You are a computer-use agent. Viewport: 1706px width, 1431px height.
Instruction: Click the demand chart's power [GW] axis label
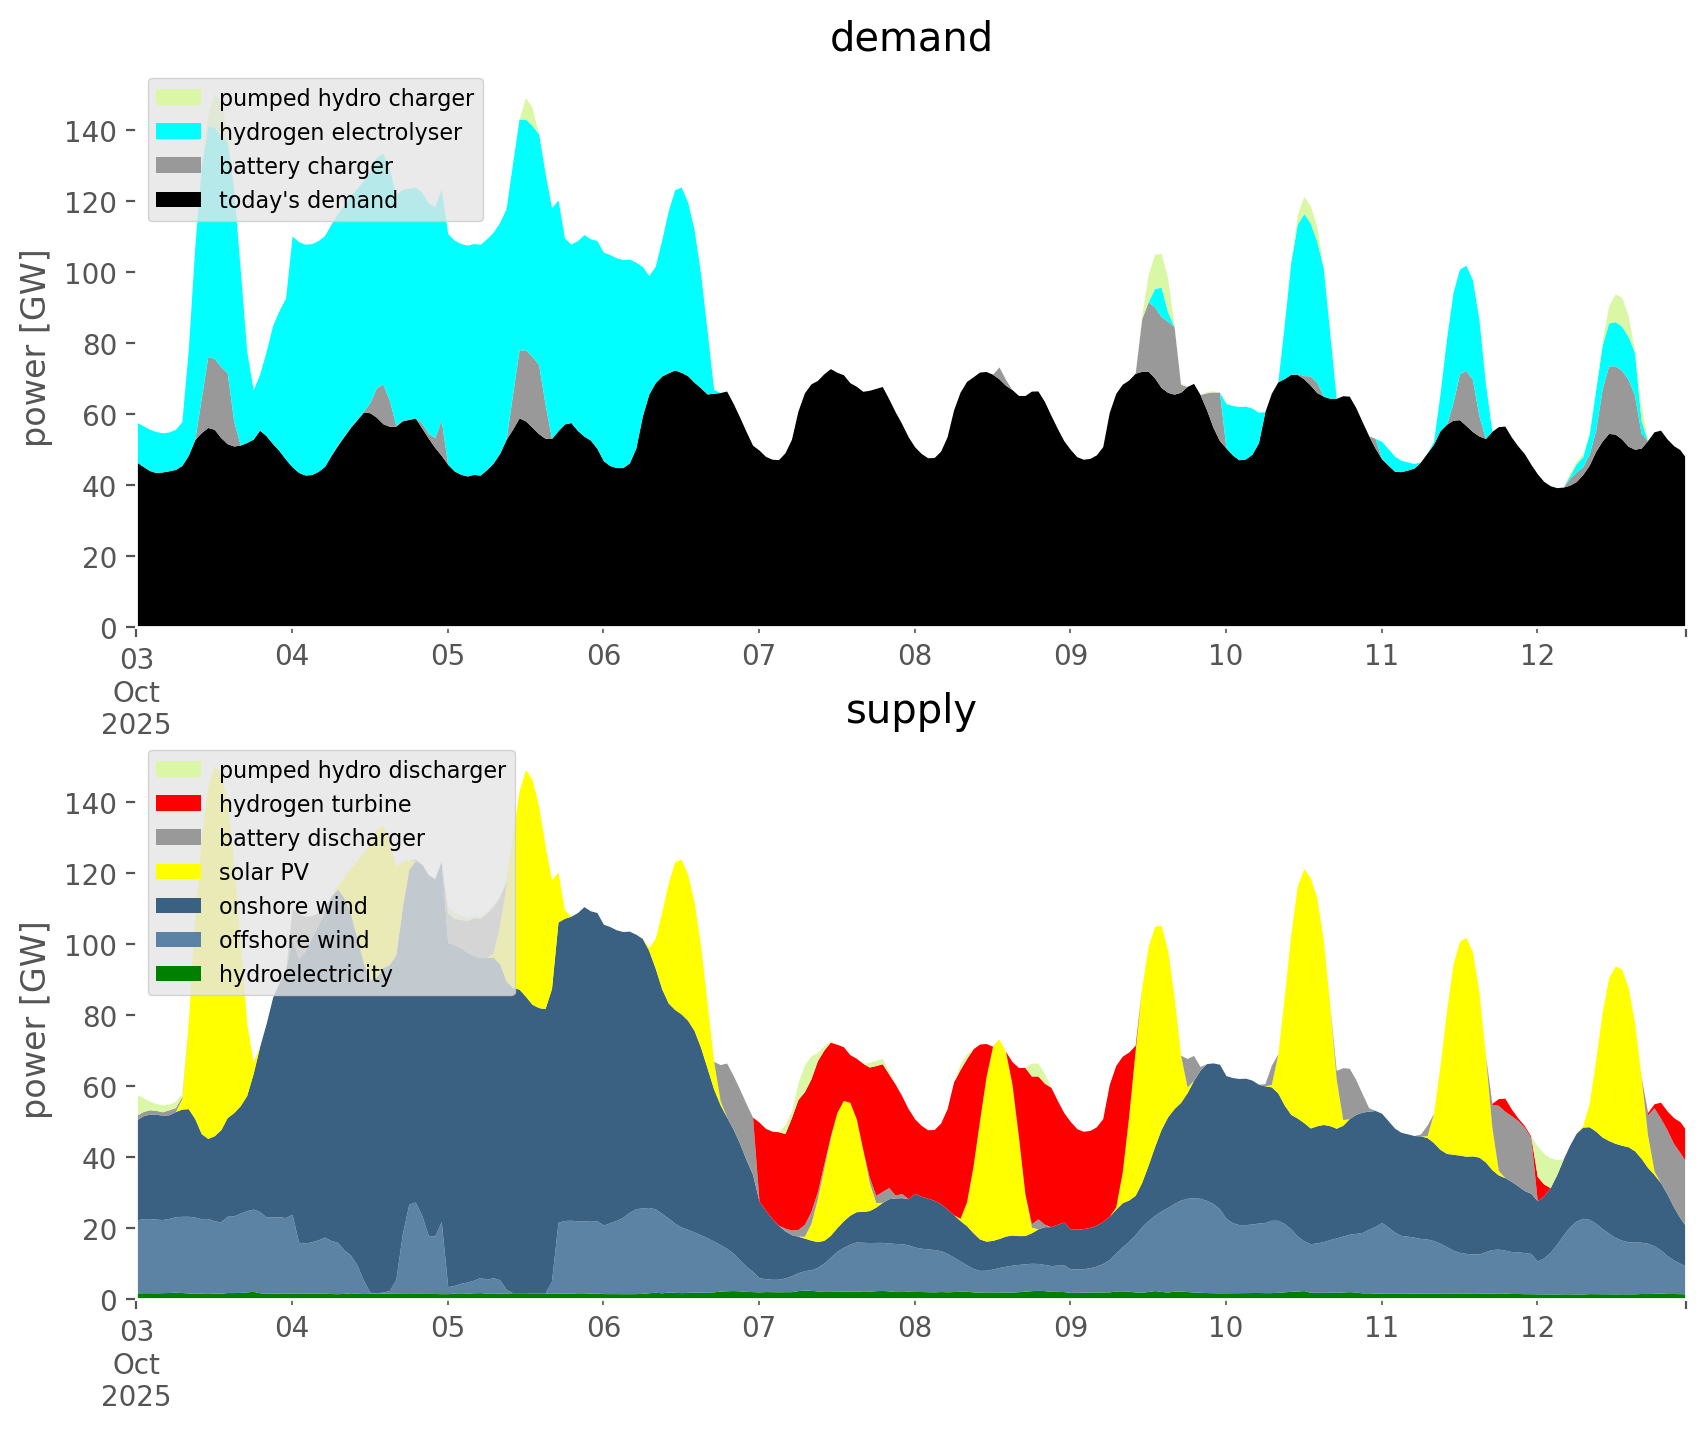click(x=35, y=348)
